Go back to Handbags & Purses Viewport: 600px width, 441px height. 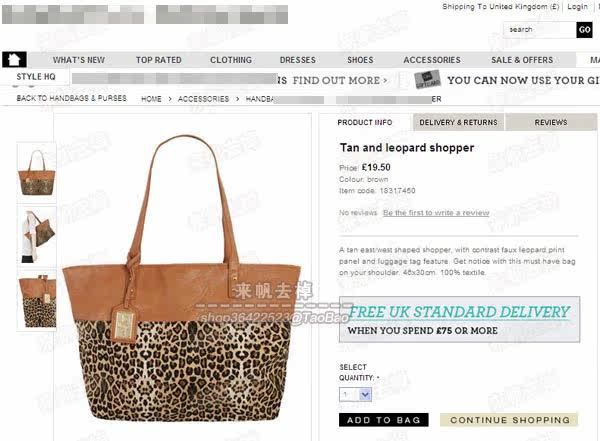point(72,98)
